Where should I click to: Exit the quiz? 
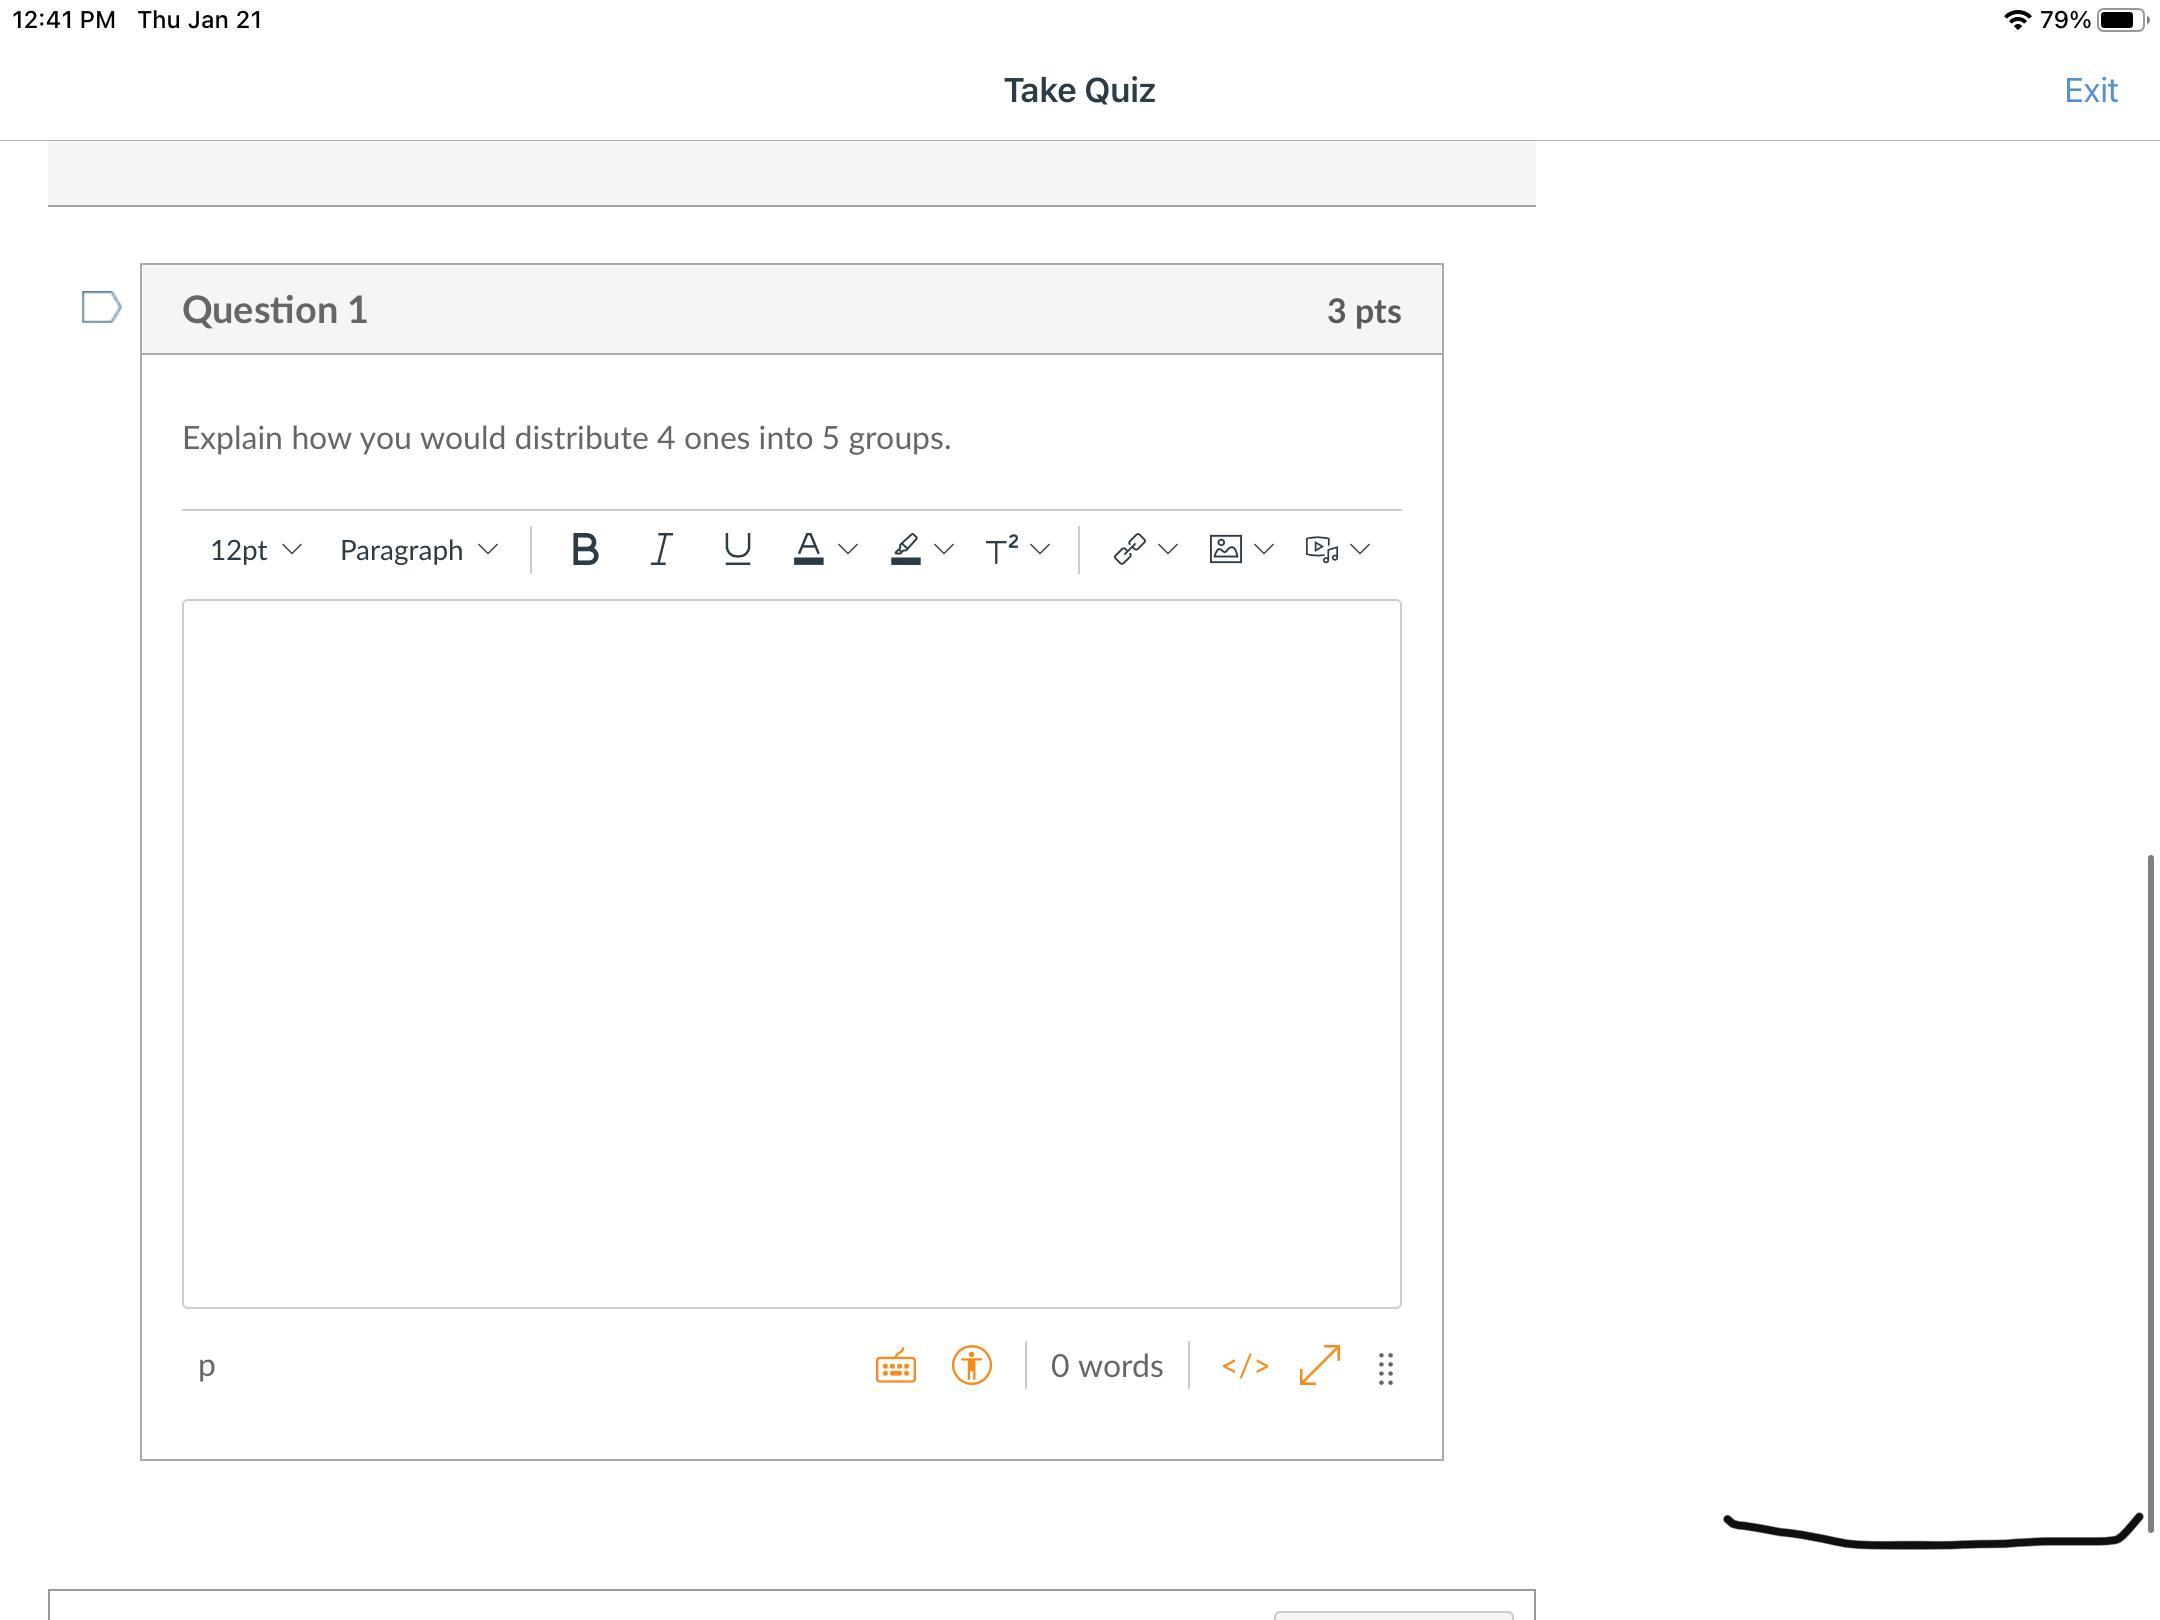2090,90
